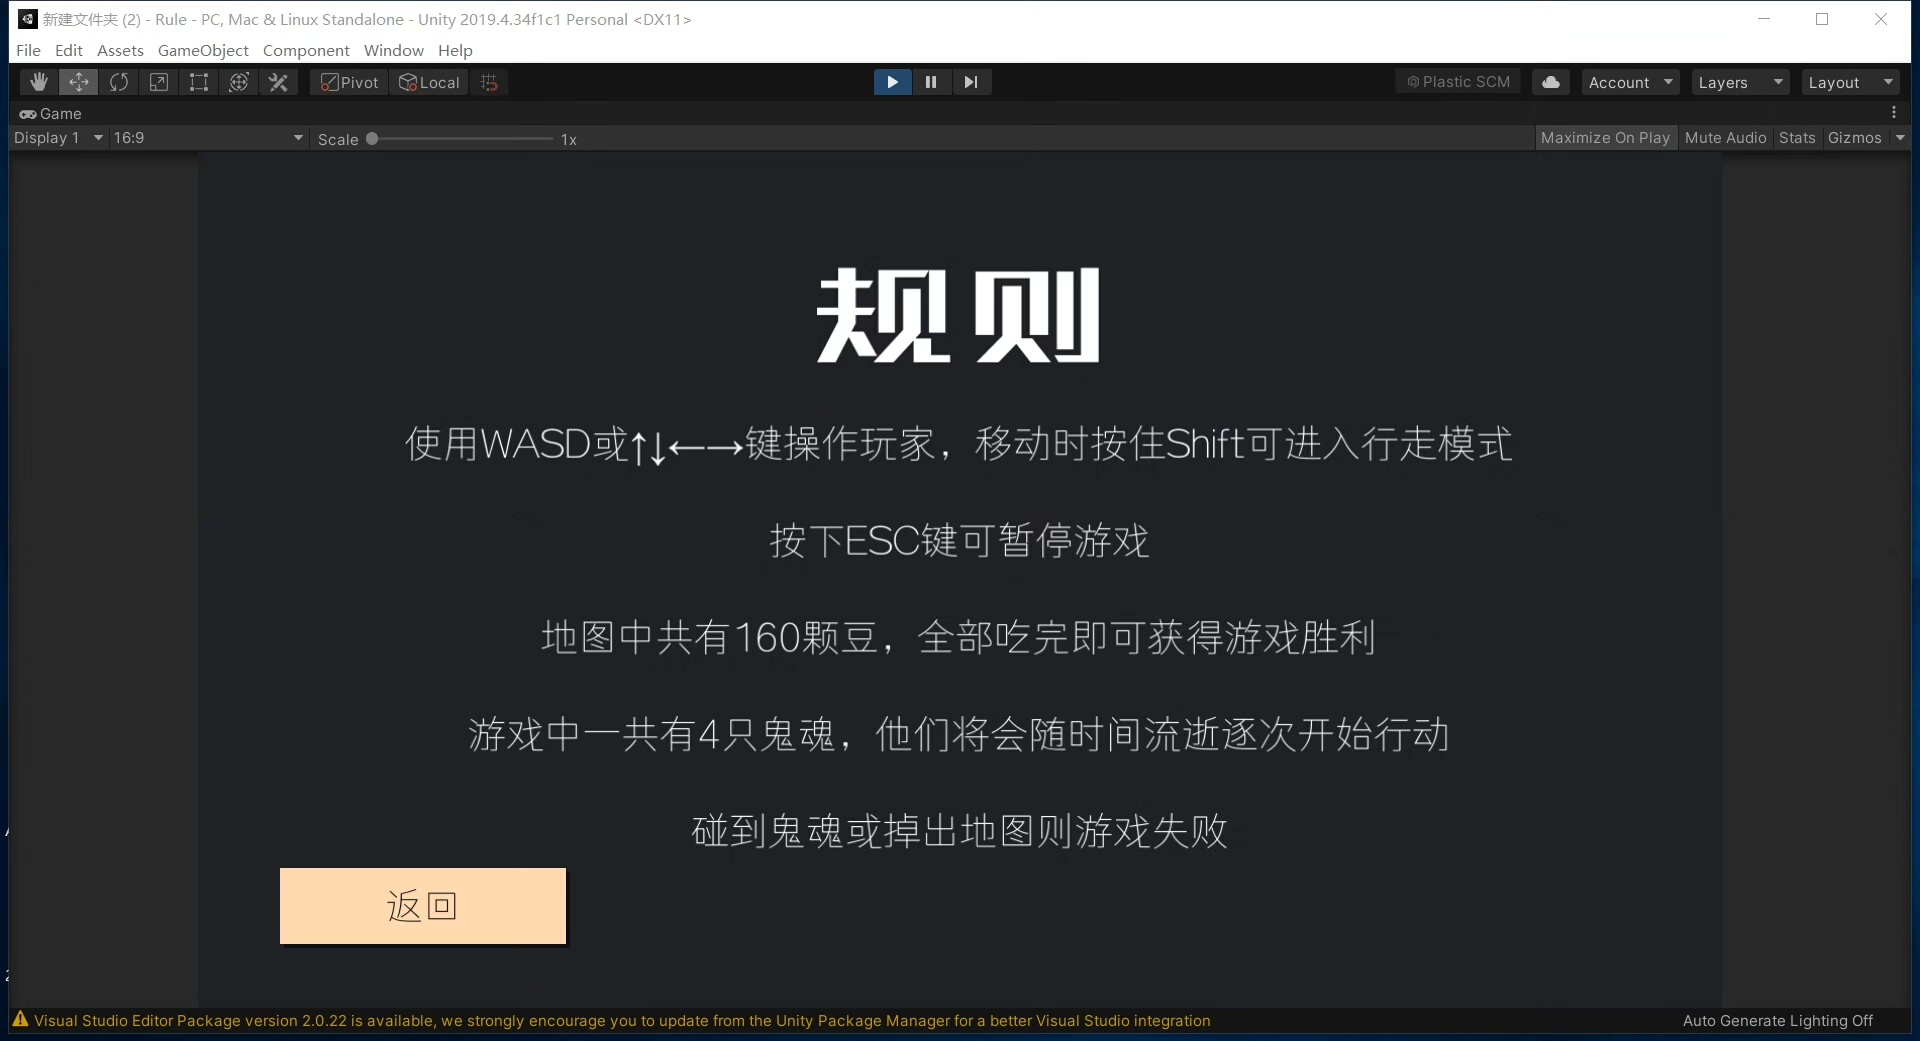The height and width of the screenshot is (1041, 1920).
Task: Open the File menu
Action: 29,50
